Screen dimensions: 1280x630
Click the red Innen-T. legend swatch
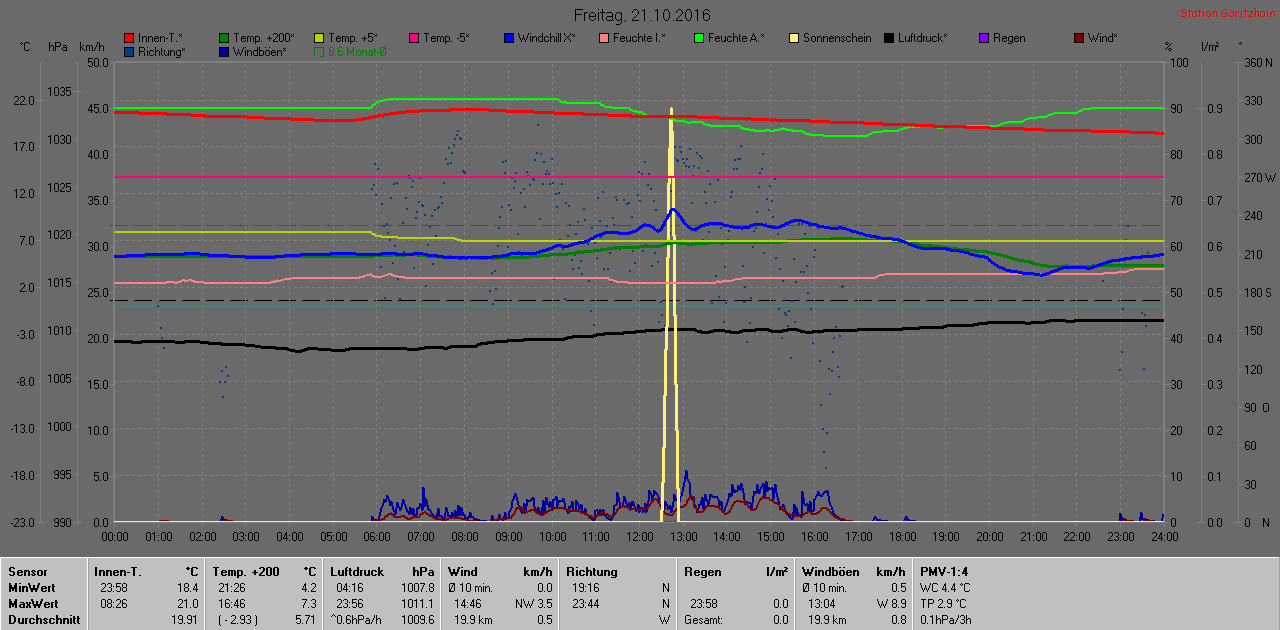click(x=129, y=38)
